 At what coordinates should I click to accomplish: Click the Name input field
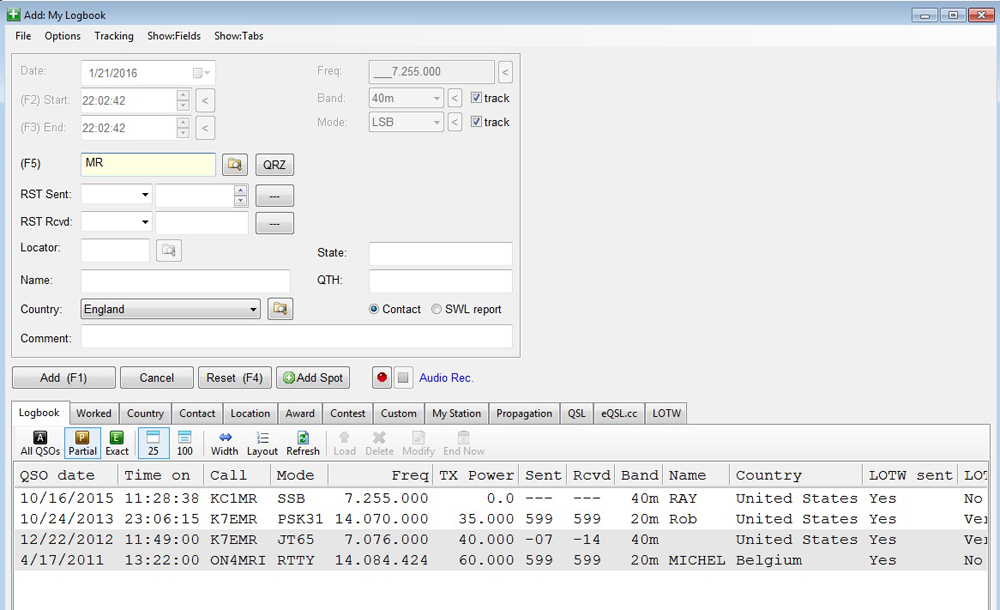pos(186,281)
